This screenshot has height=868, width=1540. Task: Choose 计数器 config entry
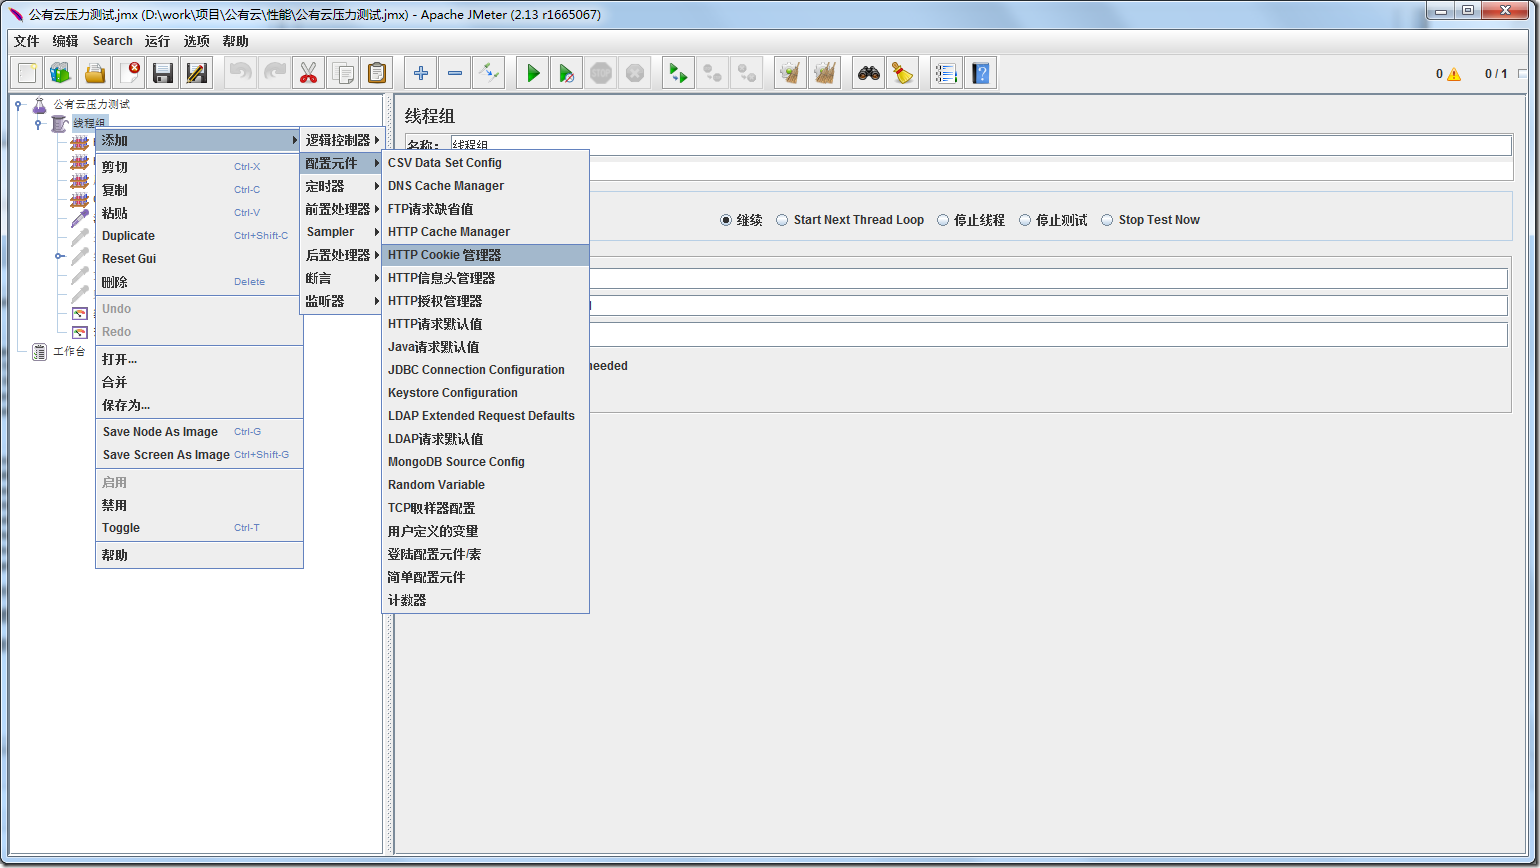(x=485, y=600)
